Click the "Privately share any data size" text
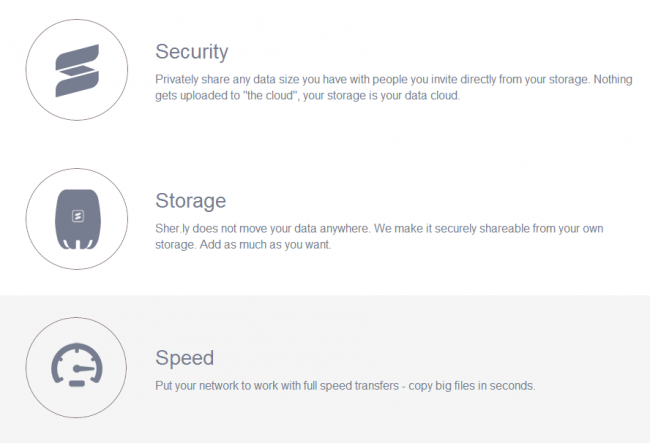Viewport: 650px width, 443px height. (x=227, y=79)
